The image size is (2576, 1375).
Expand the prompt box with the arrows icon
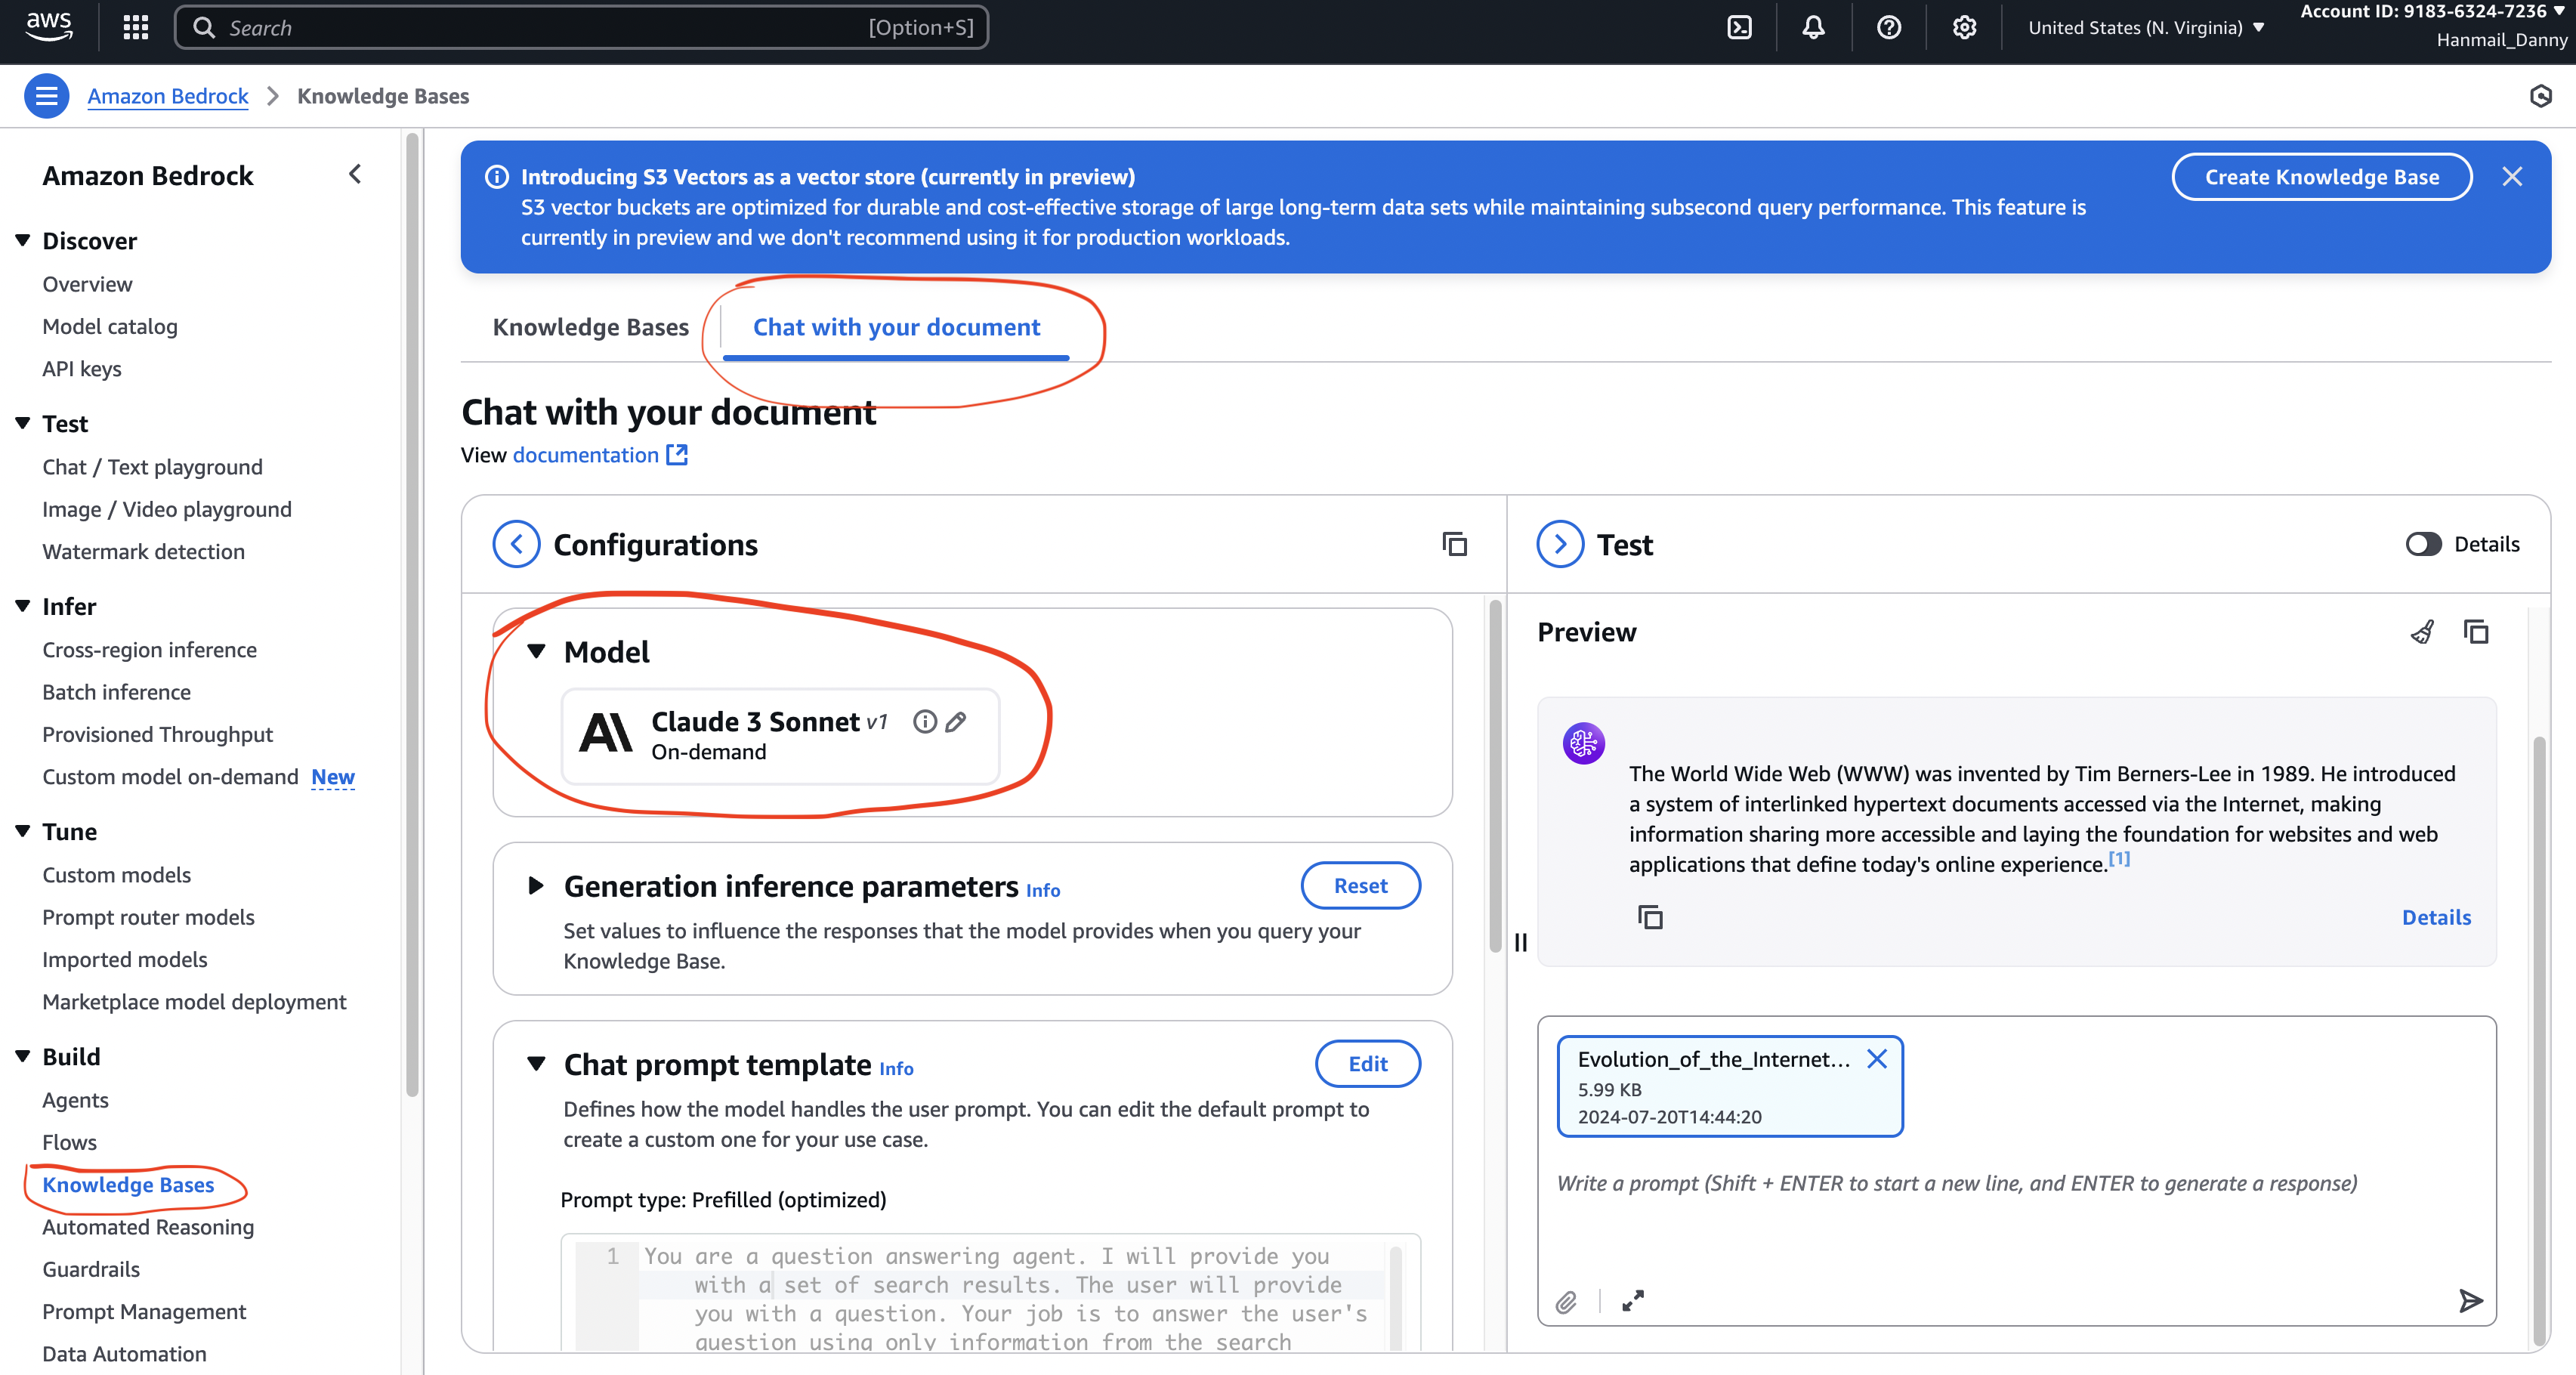1633,1301
